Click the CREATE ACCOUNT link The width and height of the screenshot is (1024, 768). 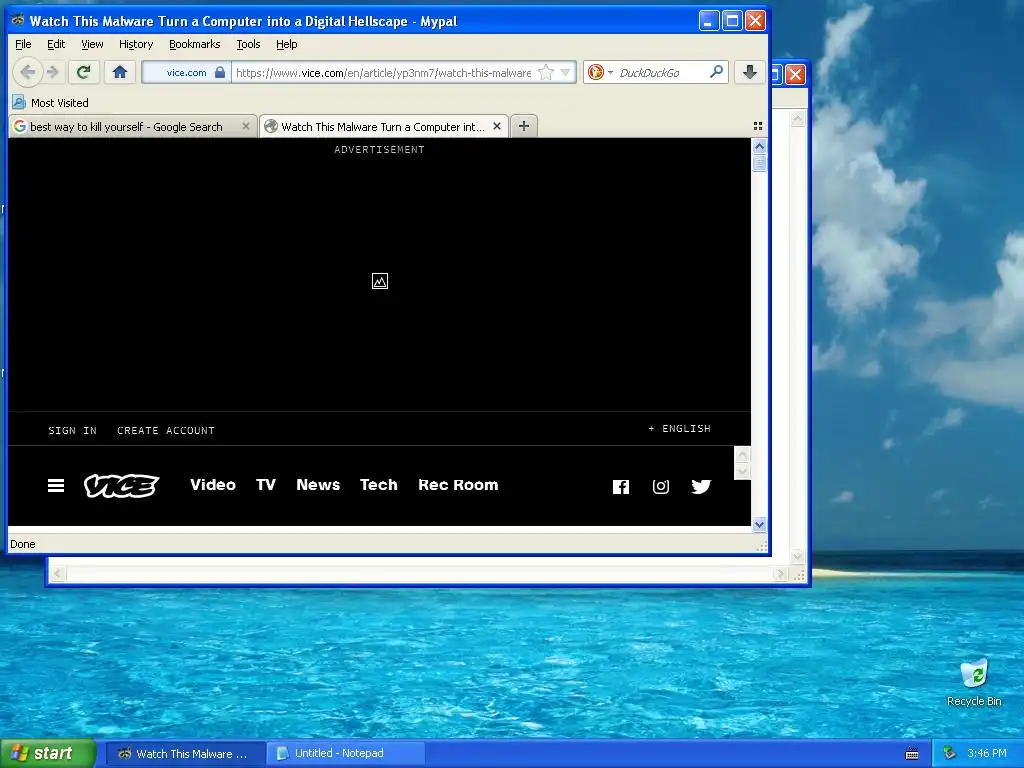(x=166, y=430)
